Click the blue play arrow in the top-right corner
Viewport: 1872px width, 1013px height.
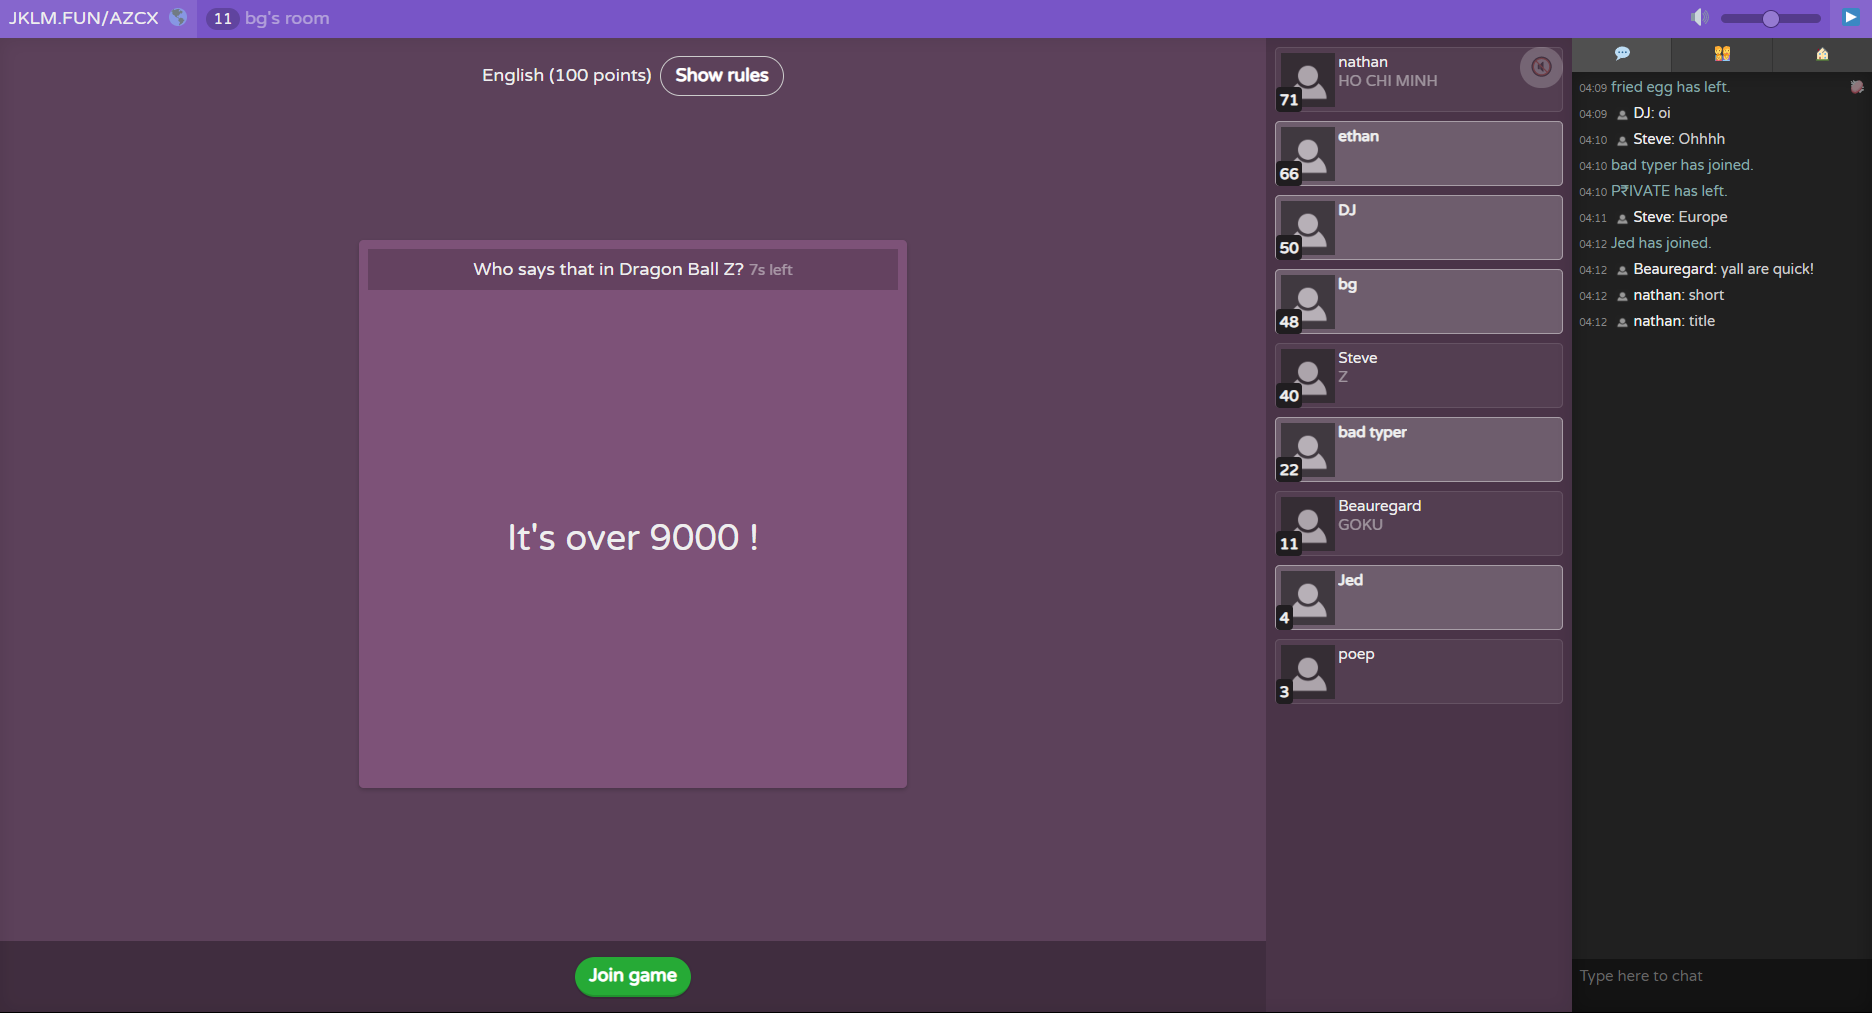pos(1850,17)
